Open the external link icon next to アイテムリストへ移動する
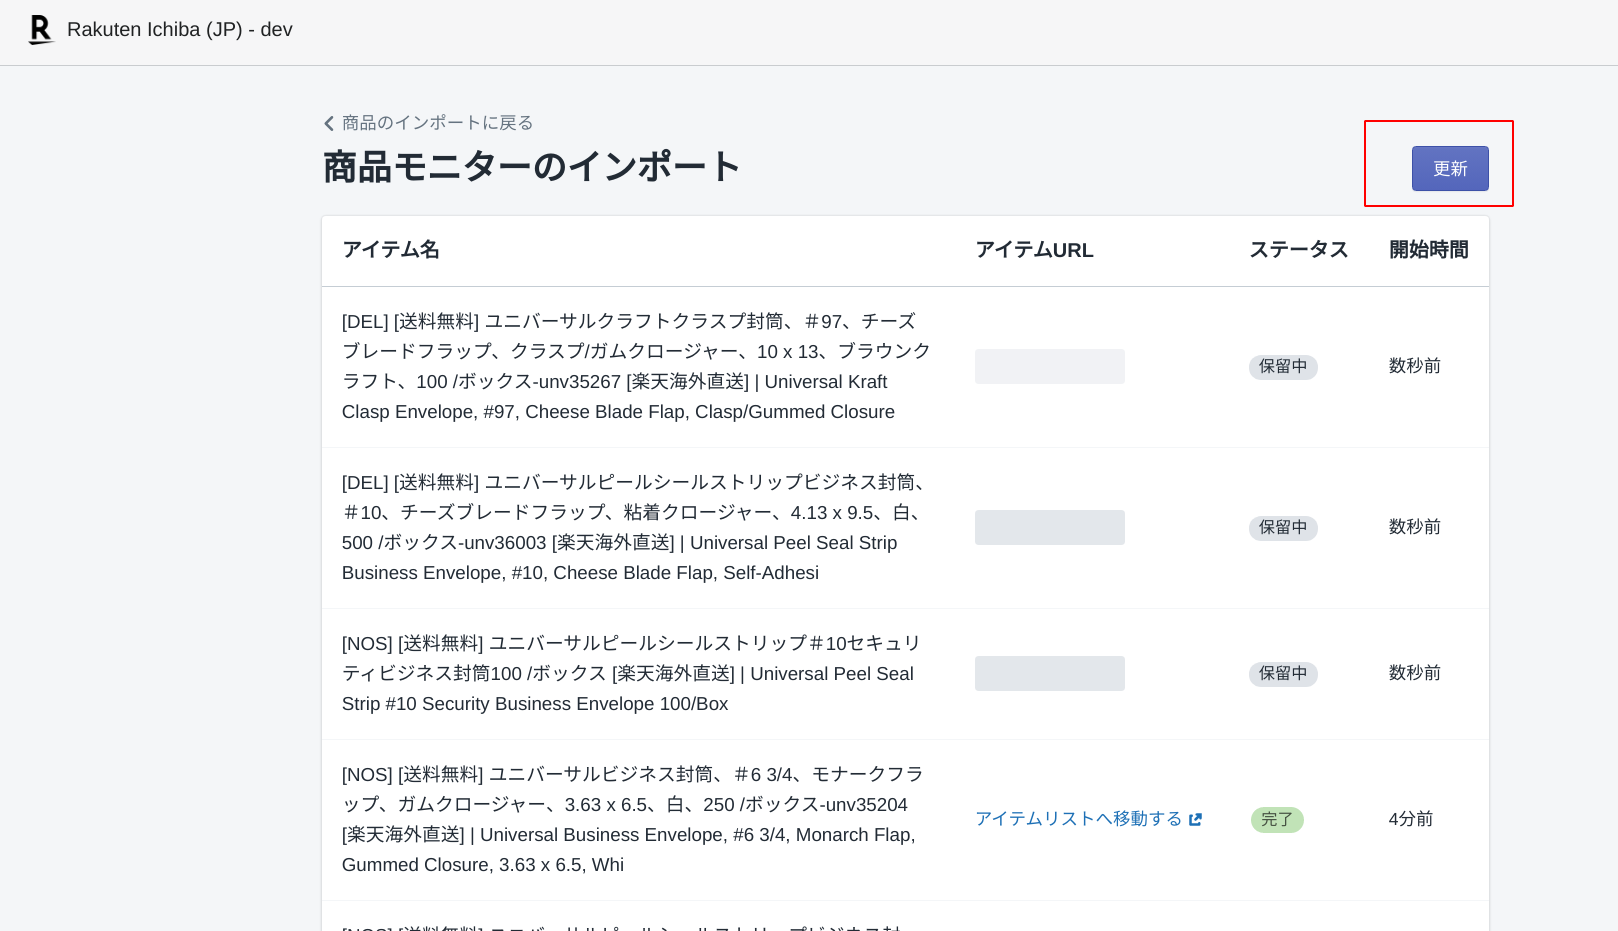Viewport: 1618px width, 931px height. (x=1195, y=819)
